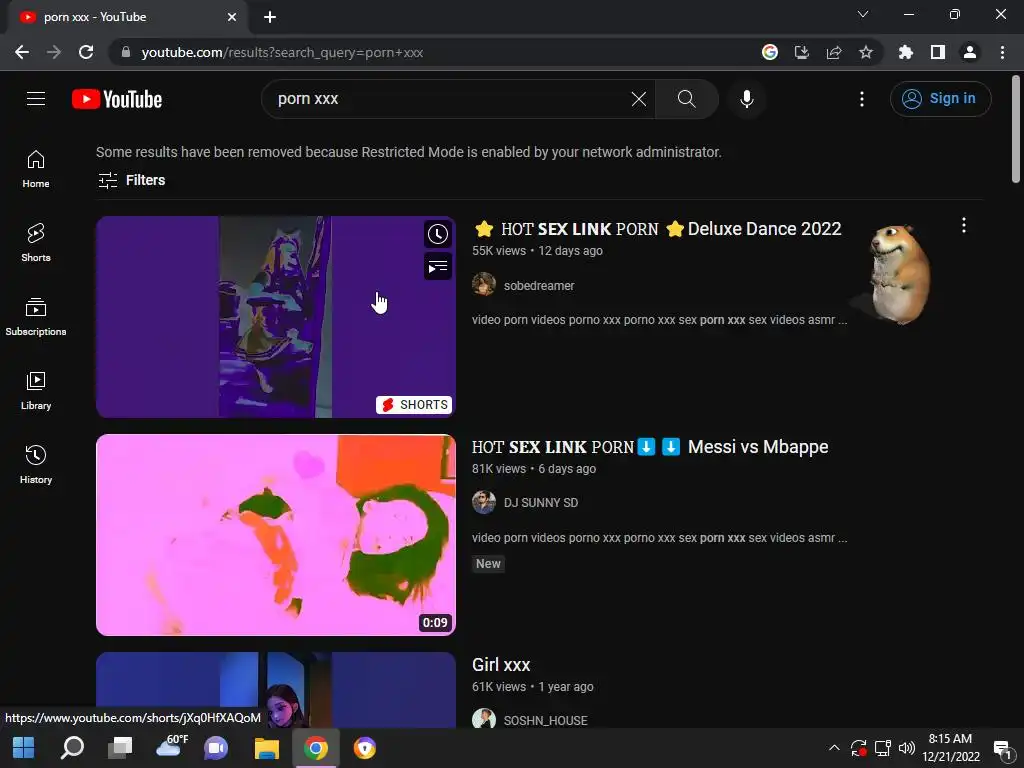
Task: Open the Deluxe Dance 2022 video title
Action: point(657,229)
